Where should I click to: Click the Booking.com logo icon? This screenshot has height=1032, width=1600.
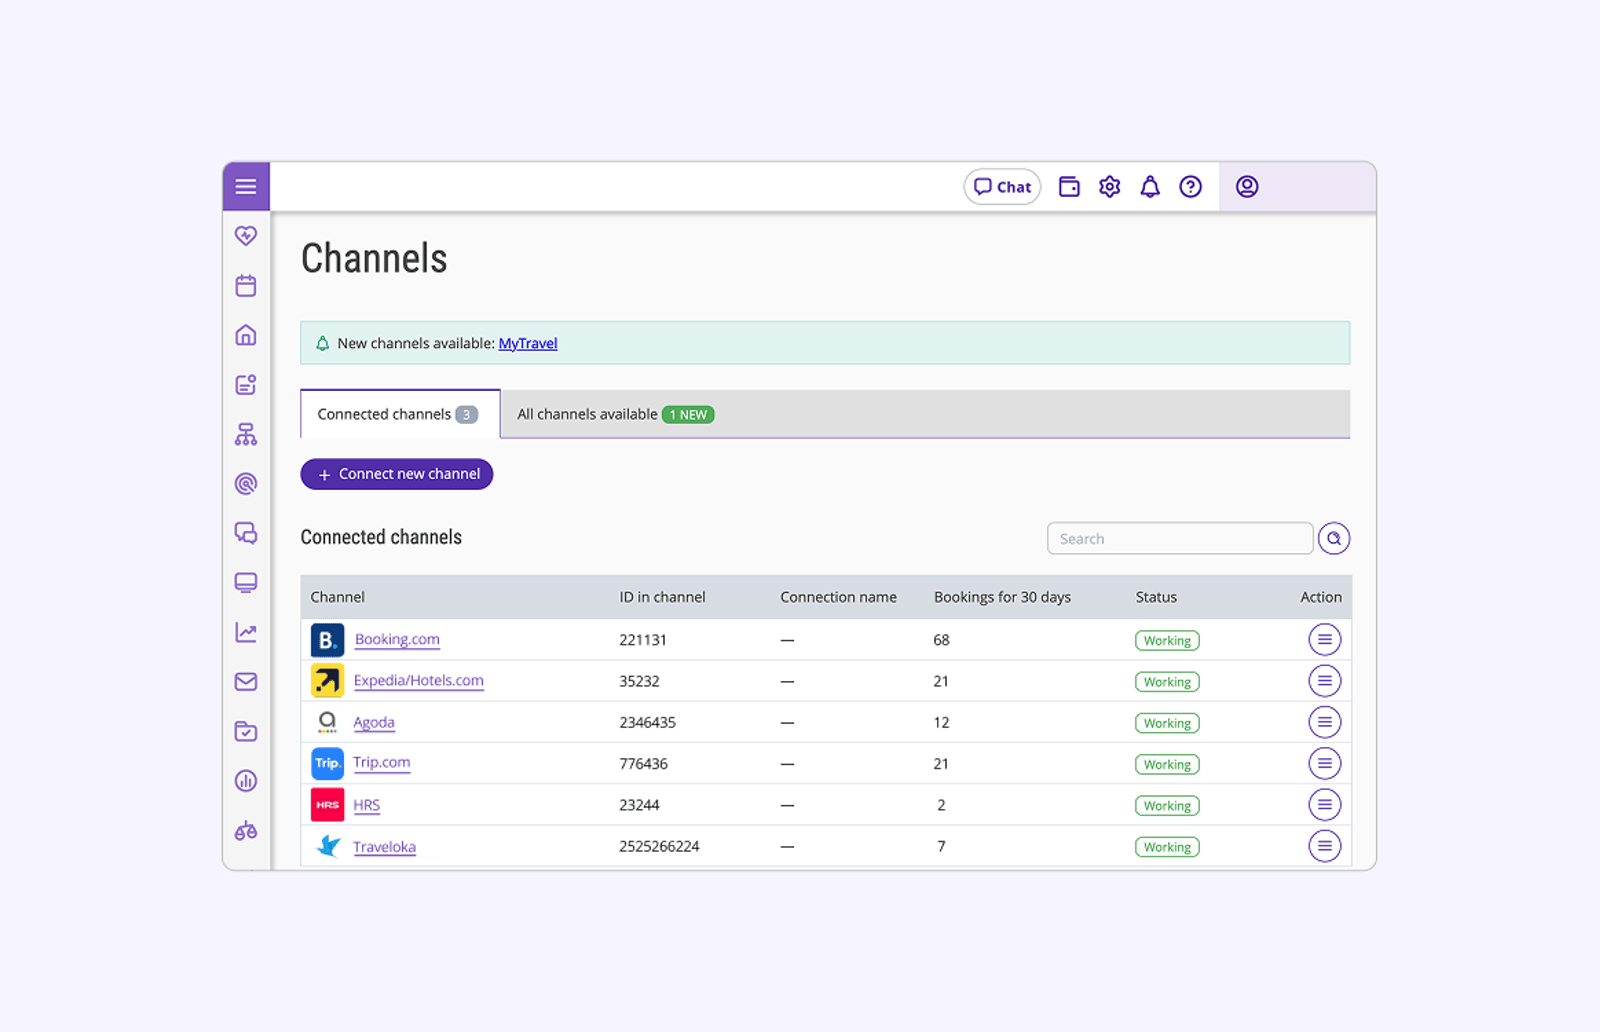coord(327,640)
